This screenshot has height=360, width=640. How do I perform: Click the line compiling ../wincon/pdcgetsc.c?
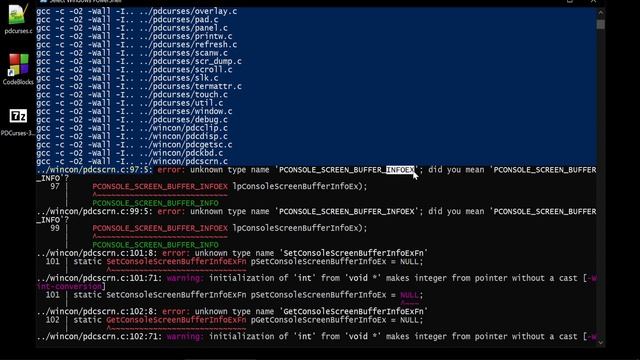click(x=134, y=145)
